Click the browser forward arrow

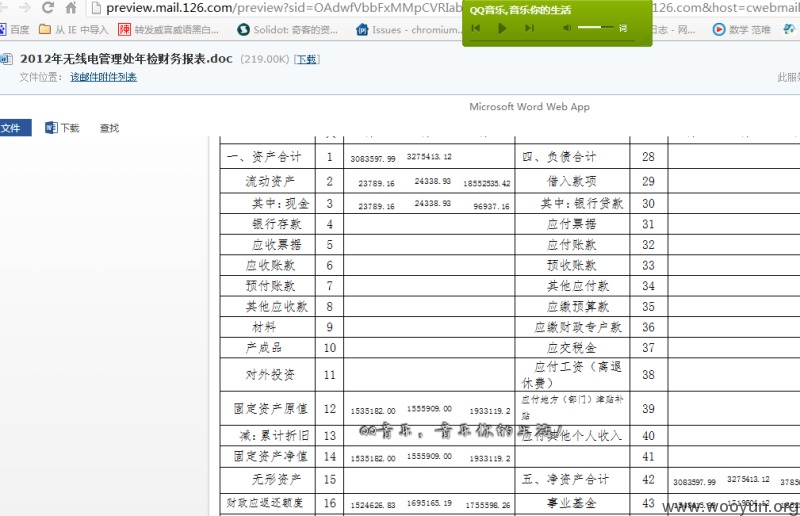pyautogui.click(x=24, y=7)
